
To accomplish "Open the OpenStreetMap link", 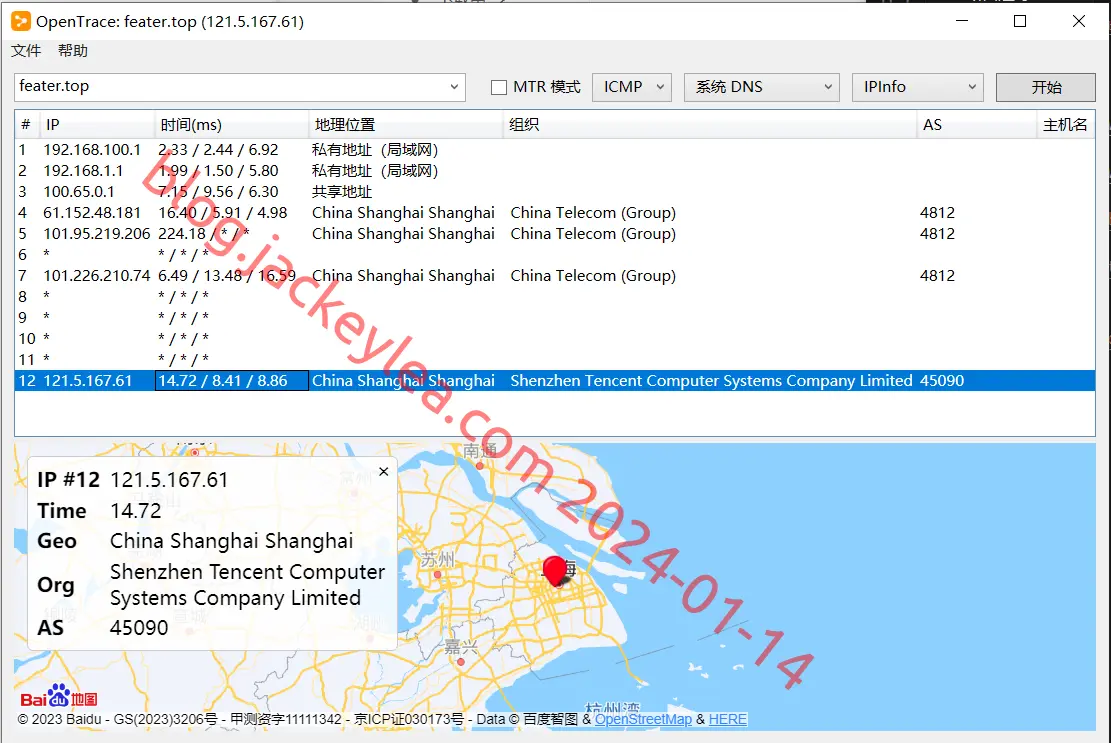I will pyautogui.click(x=643, y=719).
